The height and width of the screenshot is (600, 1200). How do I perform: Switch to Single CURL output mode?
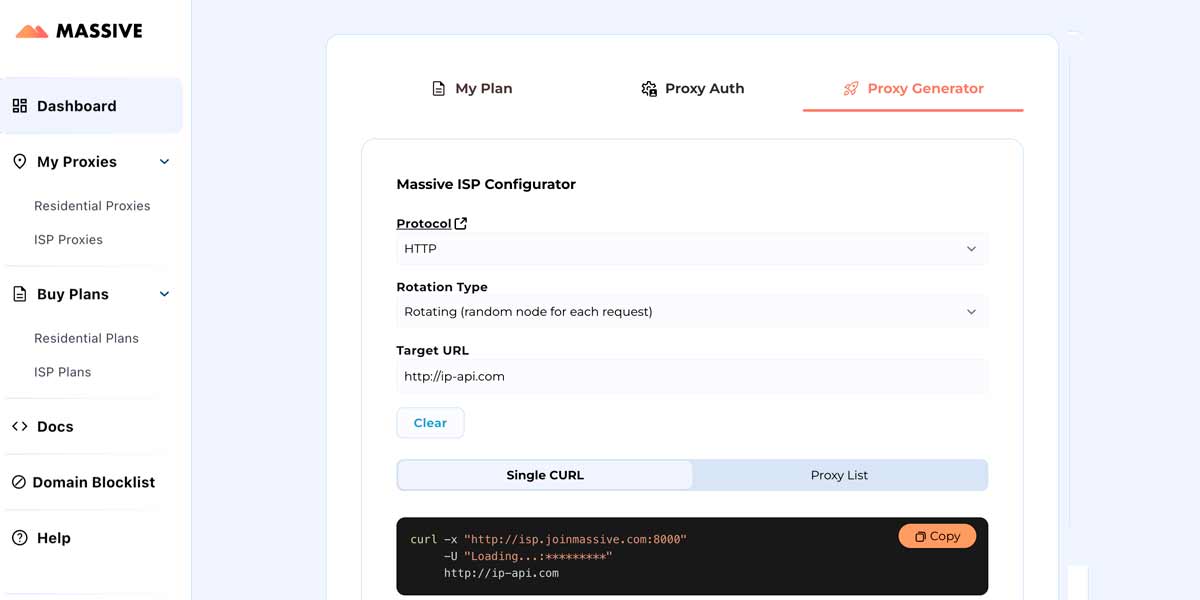[545, 475]
